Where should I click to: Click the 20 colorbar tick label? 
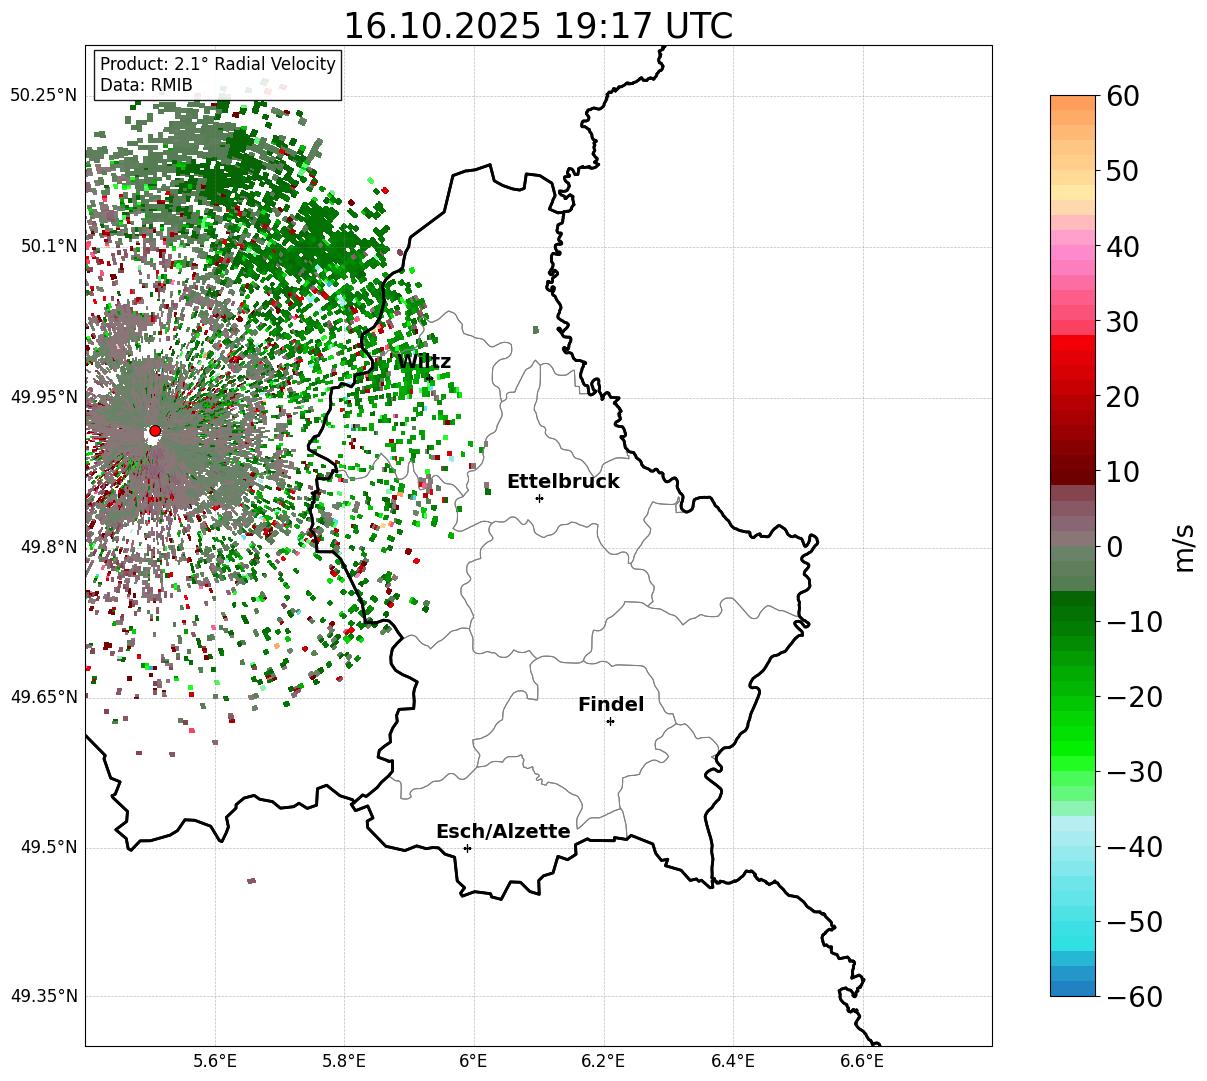(x=1124, y=396)
